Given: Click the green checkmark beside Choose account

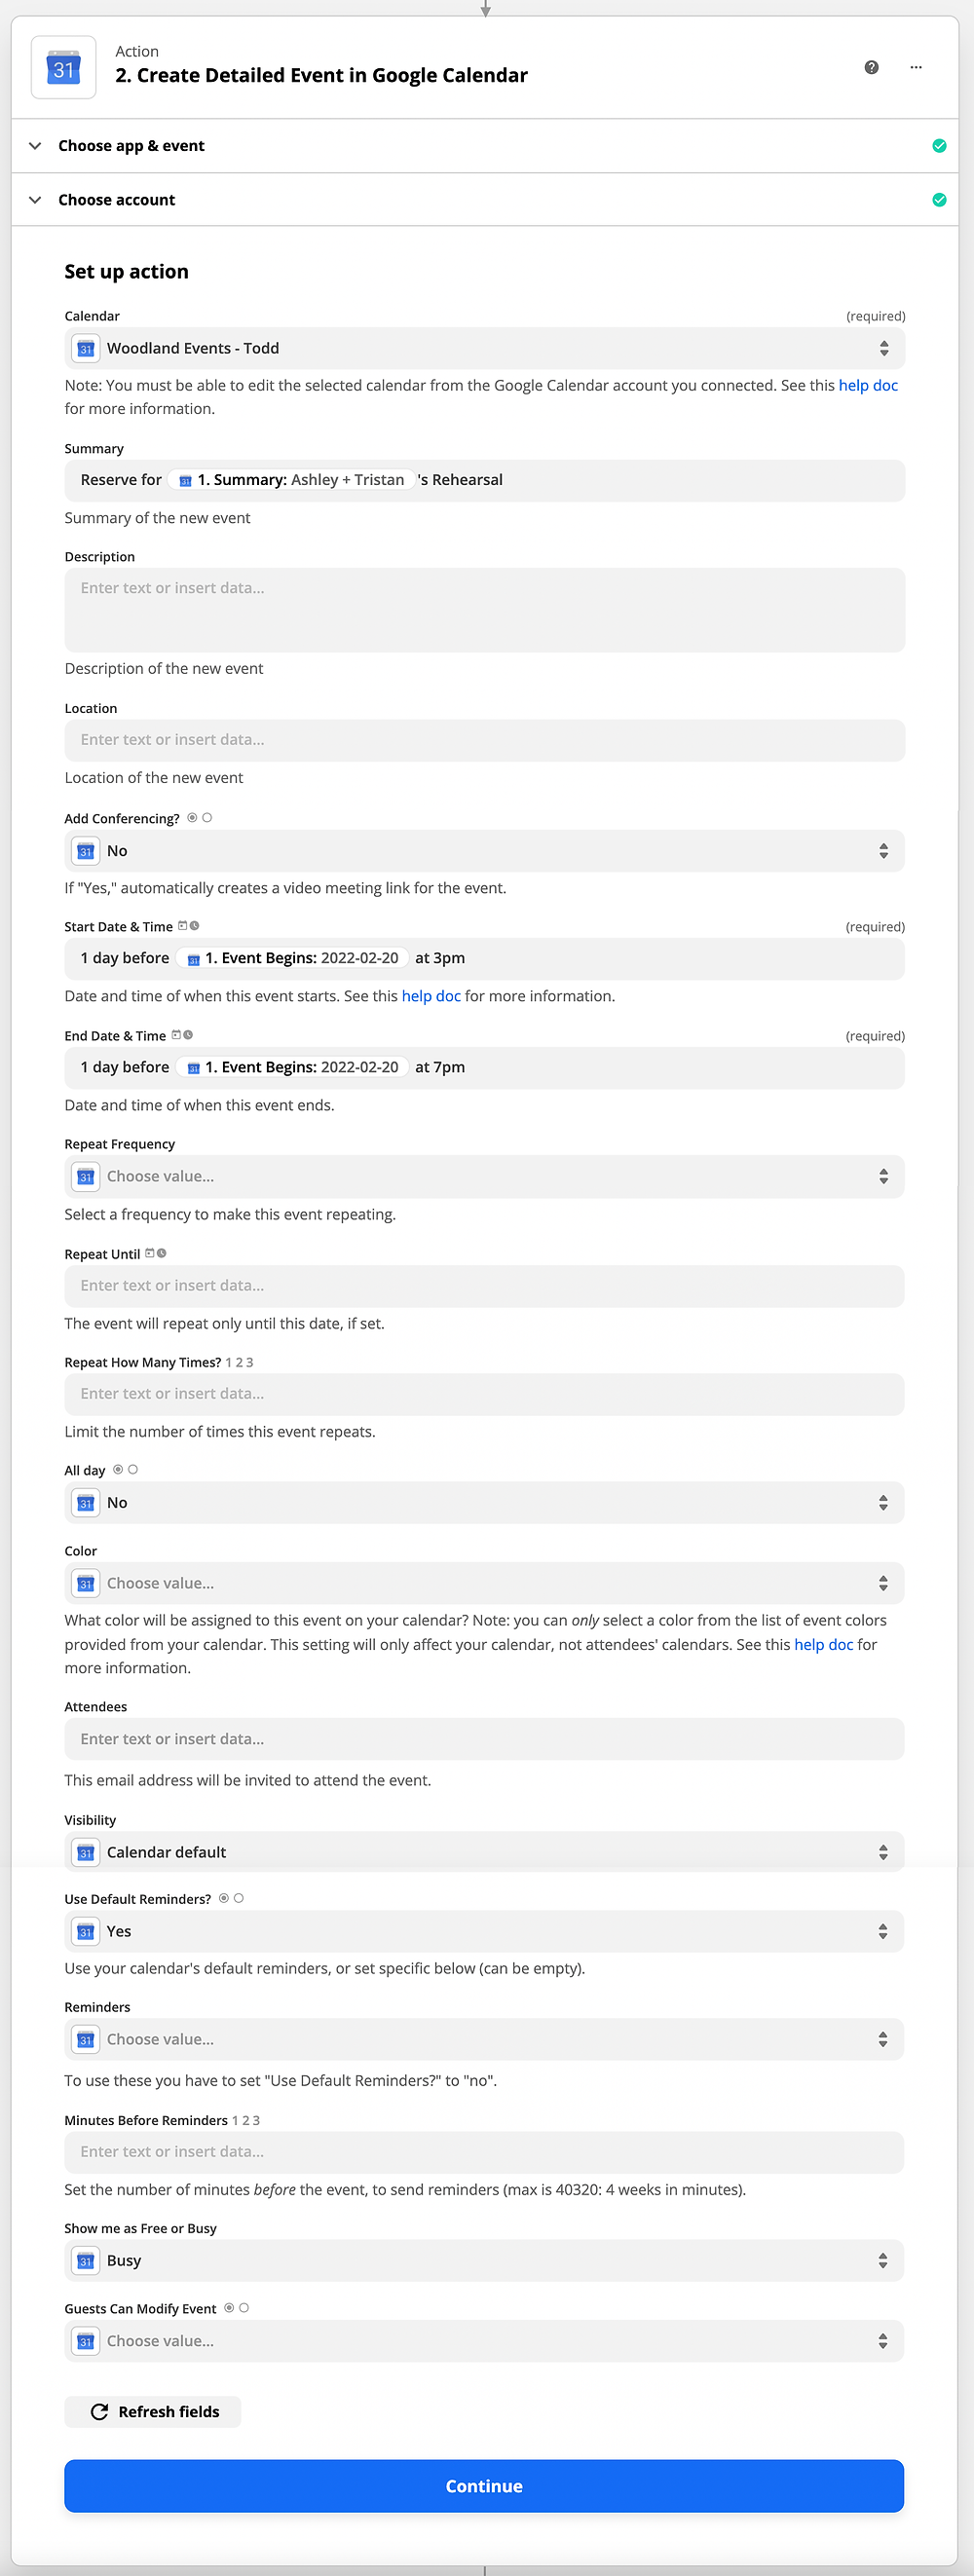Looking at the screenshot, I should (939, 200).
